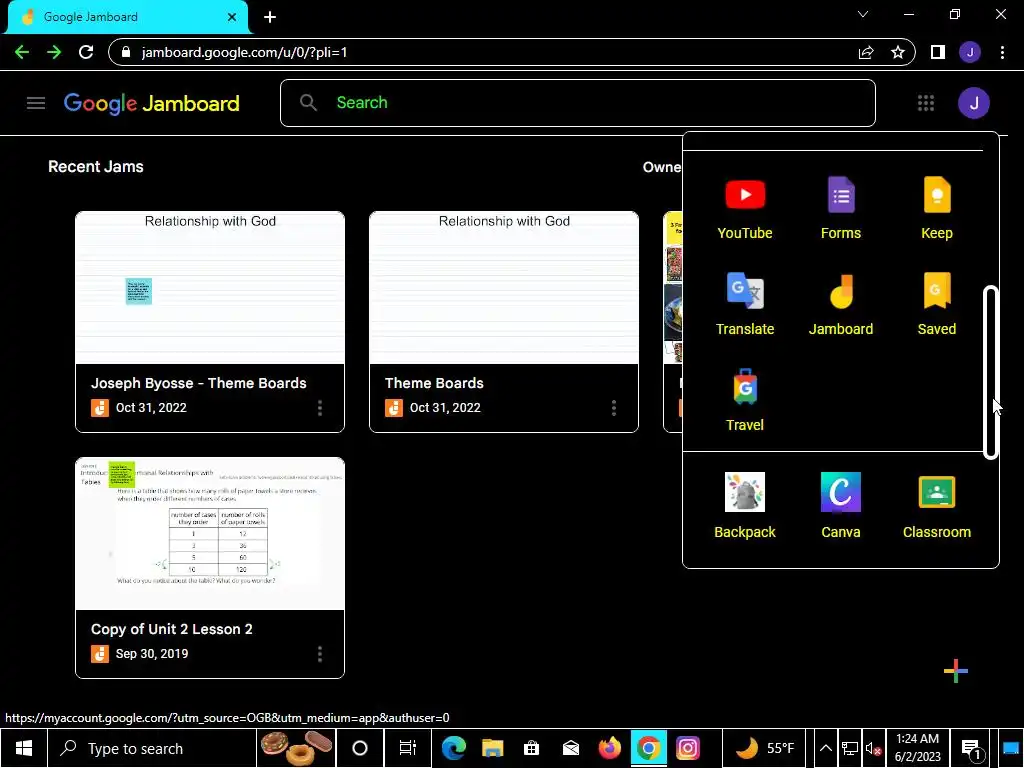
Task: Show hidden system tray icons
Action: [825, 748]
